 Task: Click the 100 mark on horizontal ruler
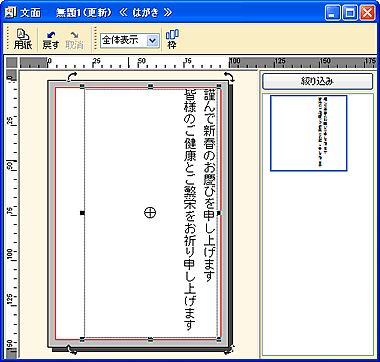pos(235,61)
